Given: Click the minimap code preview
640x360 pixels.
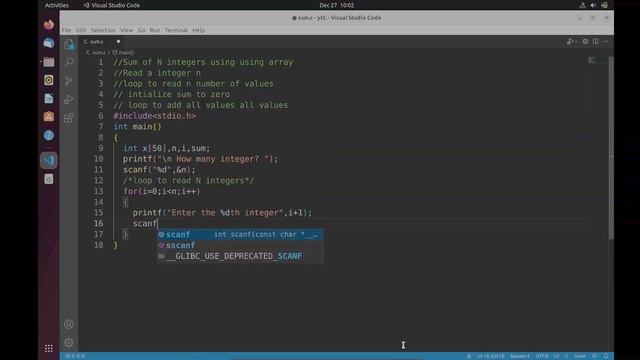Looking at the screenshot, I should [x=597, y=60].
